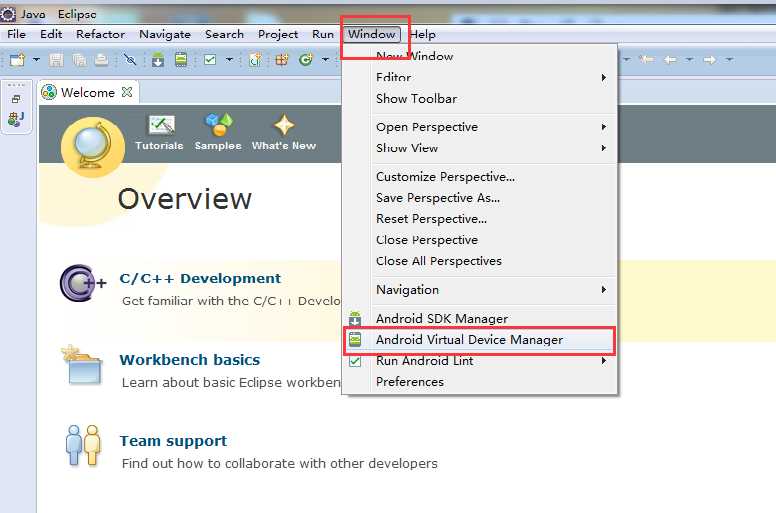776x513 pixels.
Task: Click the New wizard toolbar icon
Action: 17,60
